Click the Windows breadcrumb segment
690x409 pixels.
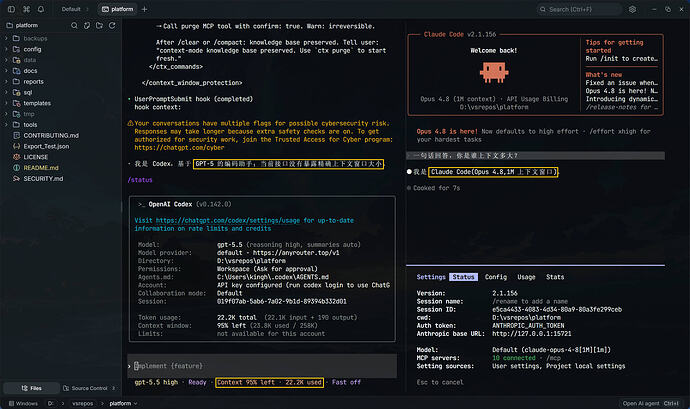[23, 403]
